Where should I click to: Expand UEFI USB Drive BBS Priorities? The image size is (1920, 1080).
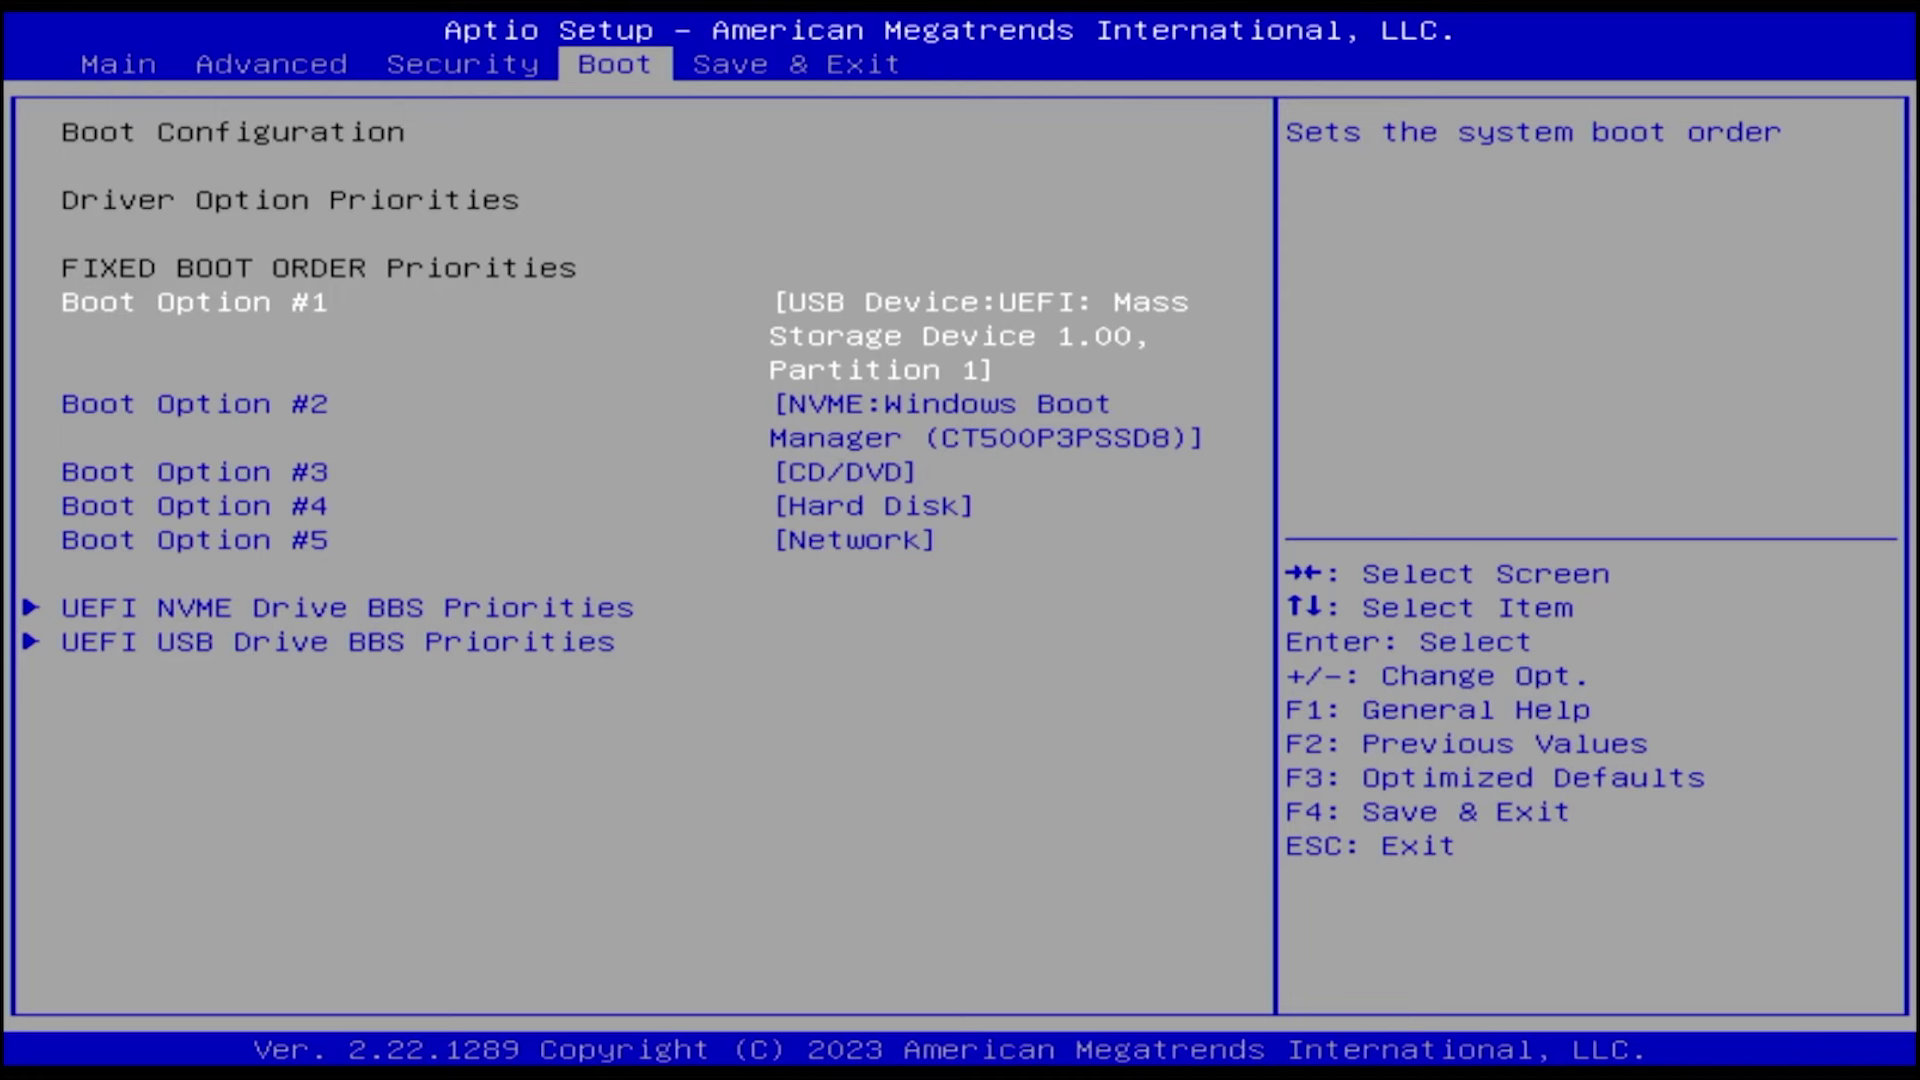coord(338,641)
